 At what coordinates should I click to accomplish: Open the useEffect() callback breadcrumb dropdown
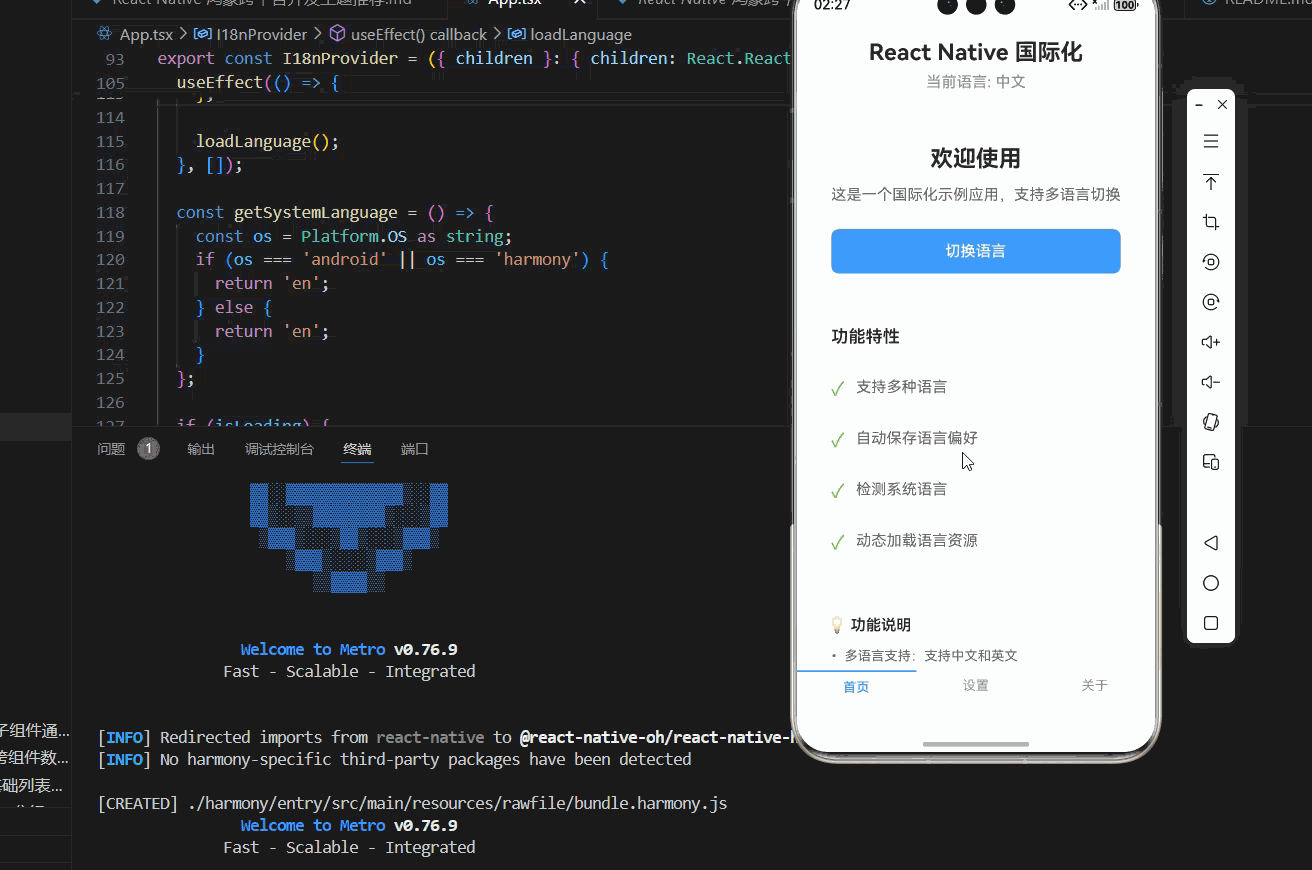click(419, 33)
